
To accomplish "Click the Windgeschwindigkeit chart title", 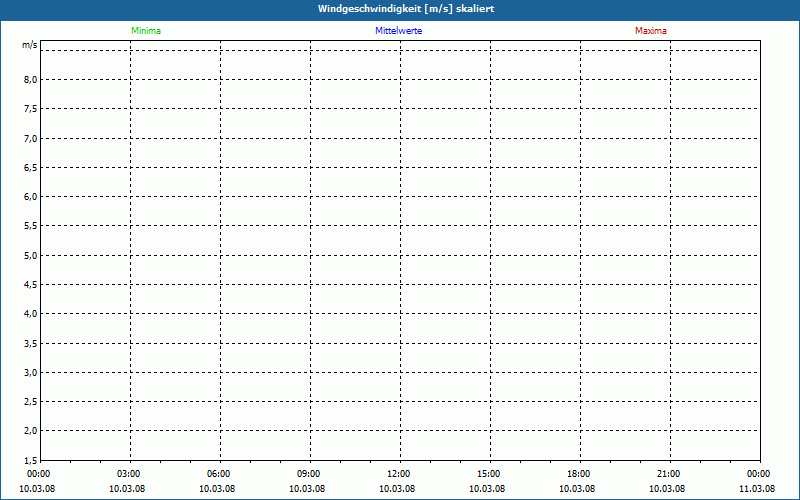I will tap(405, 8).
